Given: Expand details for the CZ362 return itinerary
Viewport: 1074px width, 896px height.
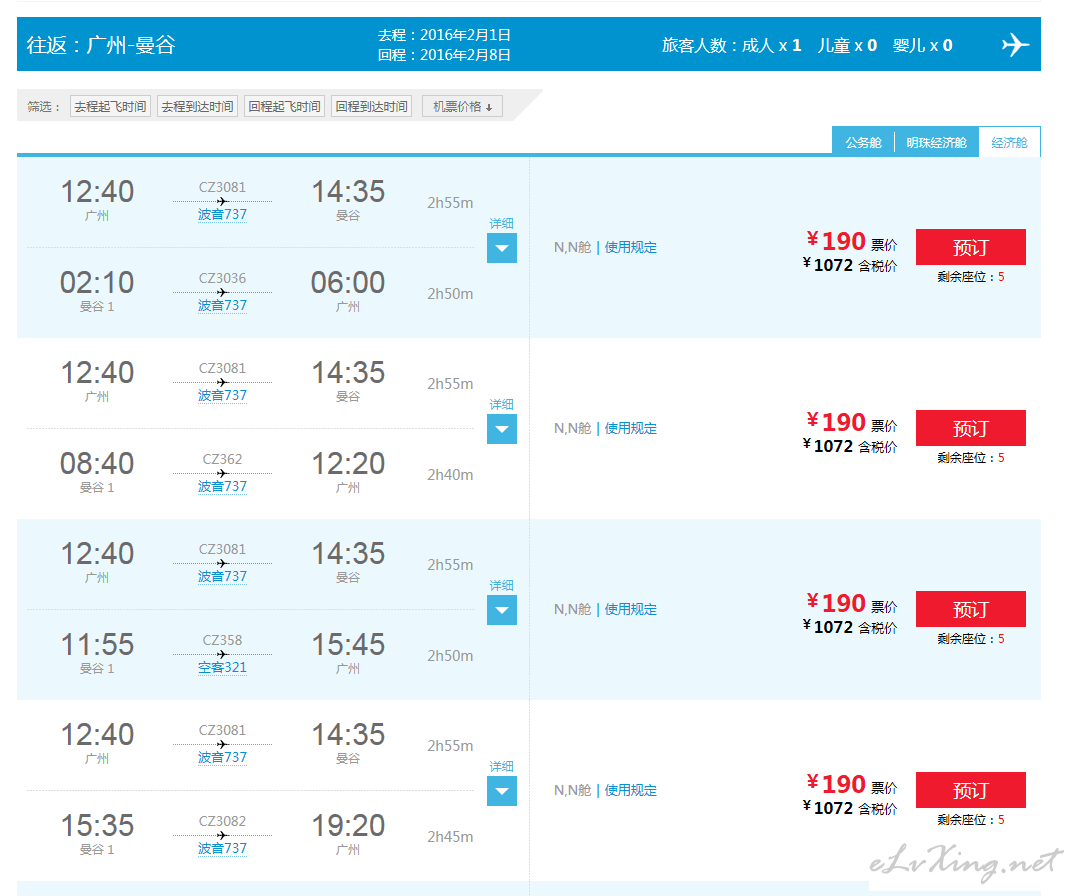Looking at the screenshot, I should [x=502, y=429].
